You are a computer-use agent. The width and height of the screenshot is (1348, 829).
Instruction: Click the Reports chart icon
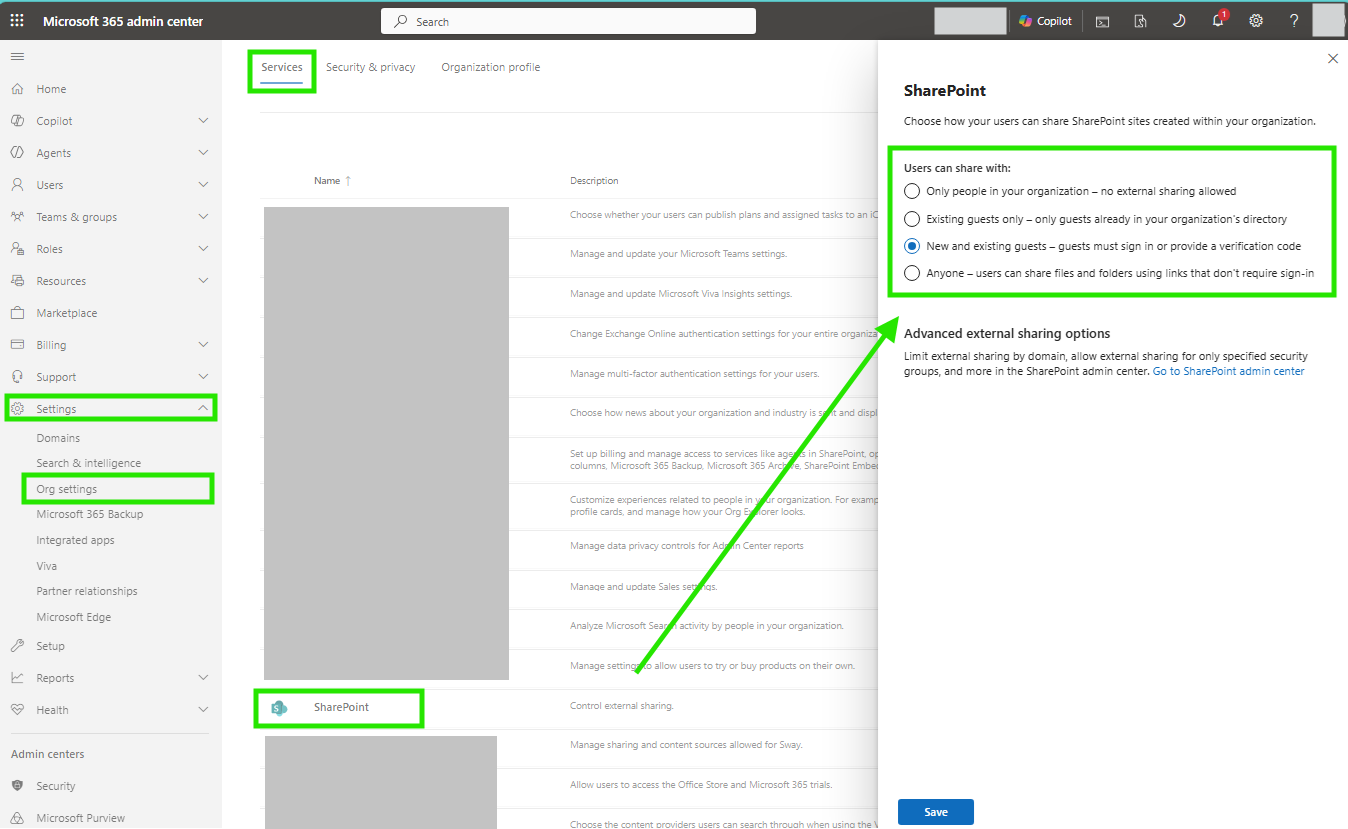17,678
